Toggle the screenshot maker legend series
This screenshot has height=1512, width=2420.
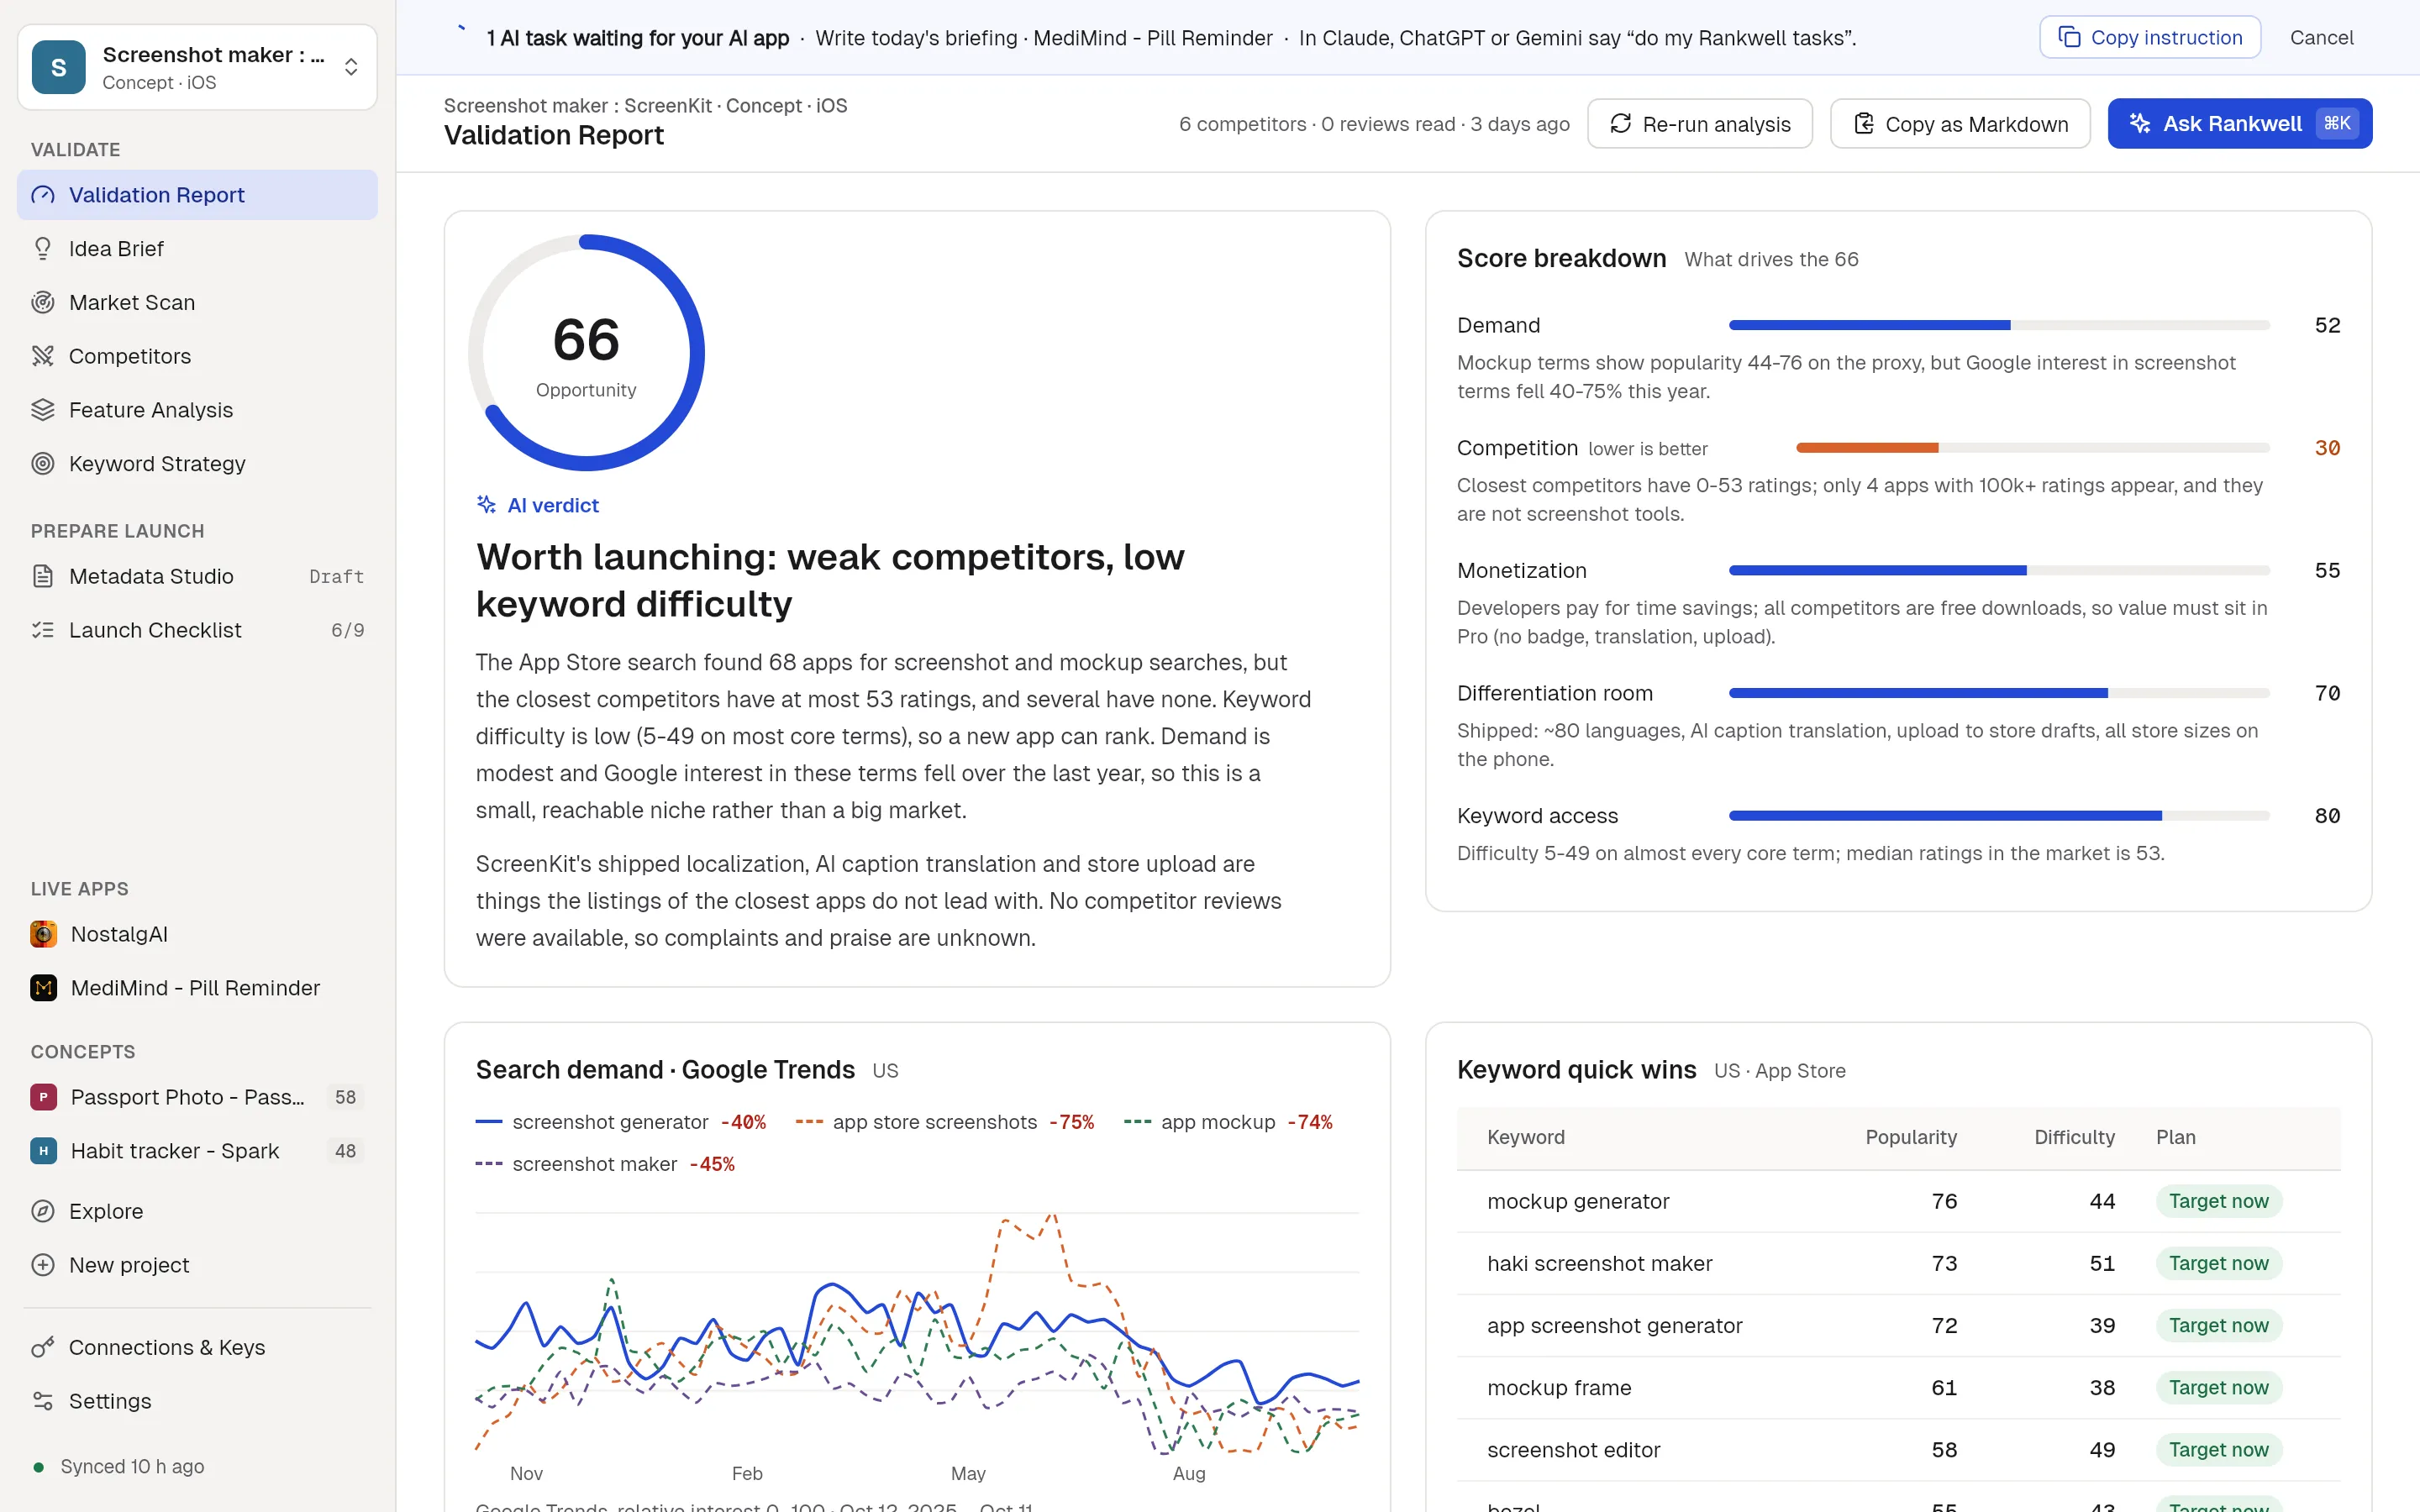click(x=605, y=1164)
